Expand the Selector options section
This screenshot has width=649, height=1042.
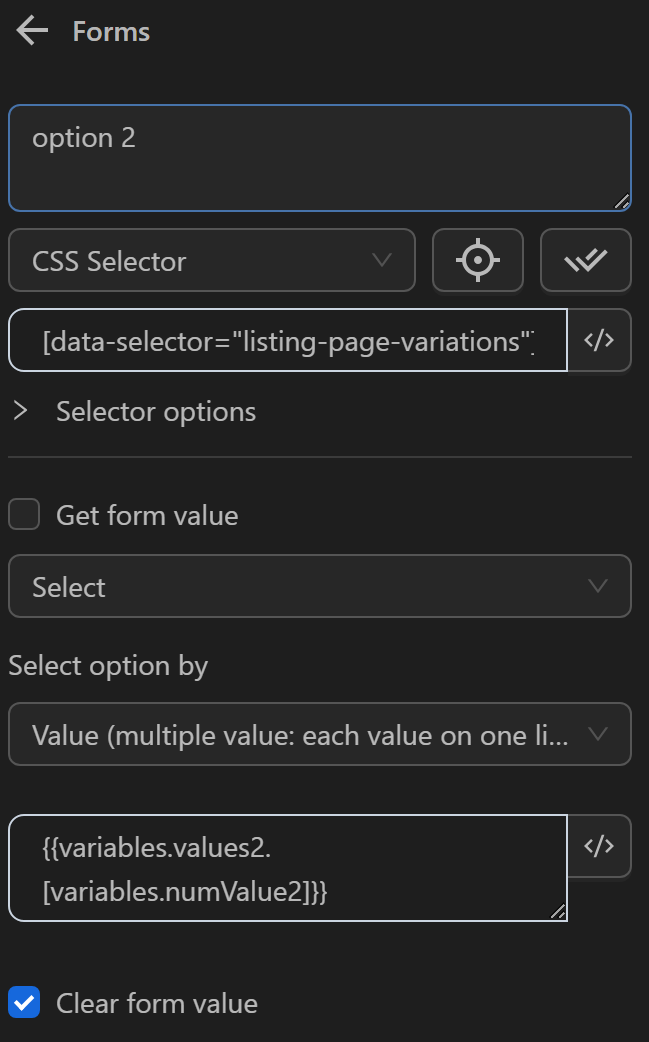[x=156, y=412]
